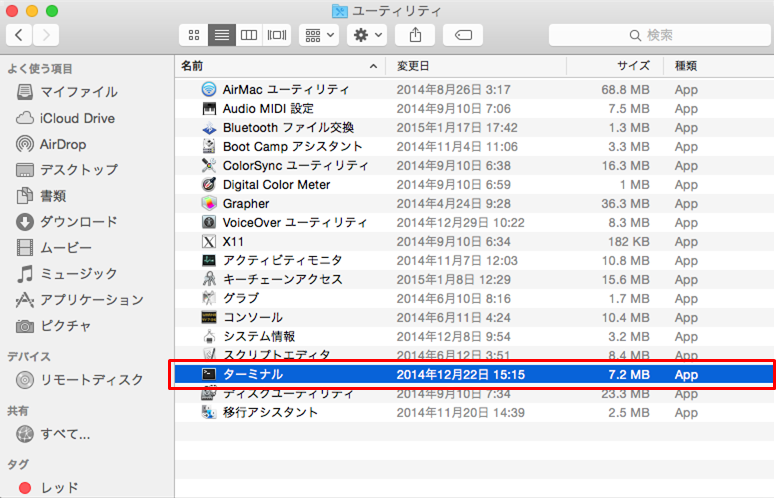This screenshot has height=498, width=776.
Task: Click the 182 KB size cell
Action: 629,242
